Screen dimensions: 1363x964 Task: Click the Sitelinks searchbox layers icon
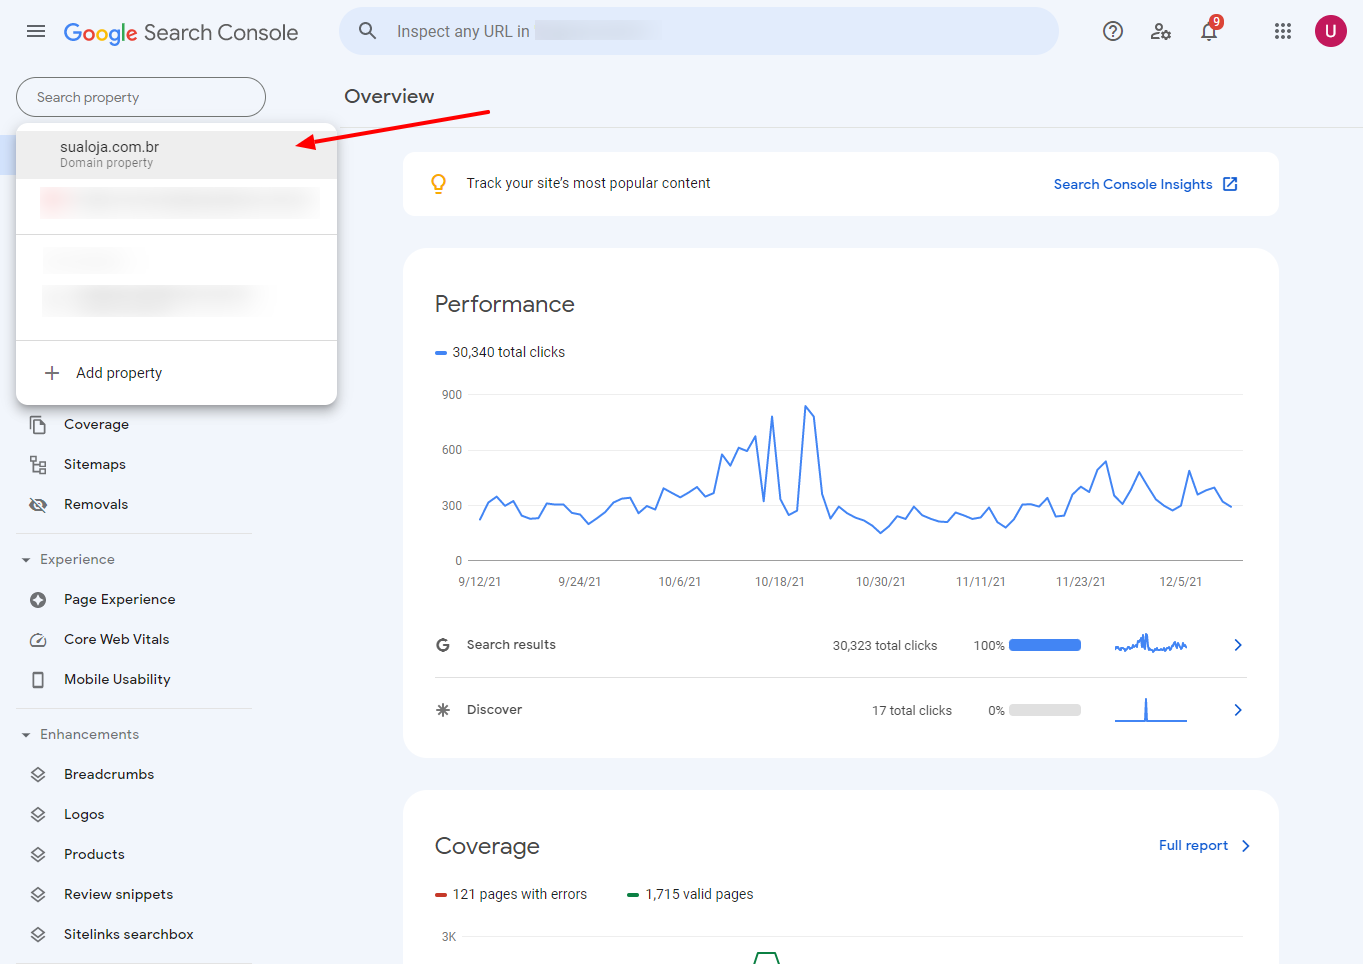(x=38, y=935)
